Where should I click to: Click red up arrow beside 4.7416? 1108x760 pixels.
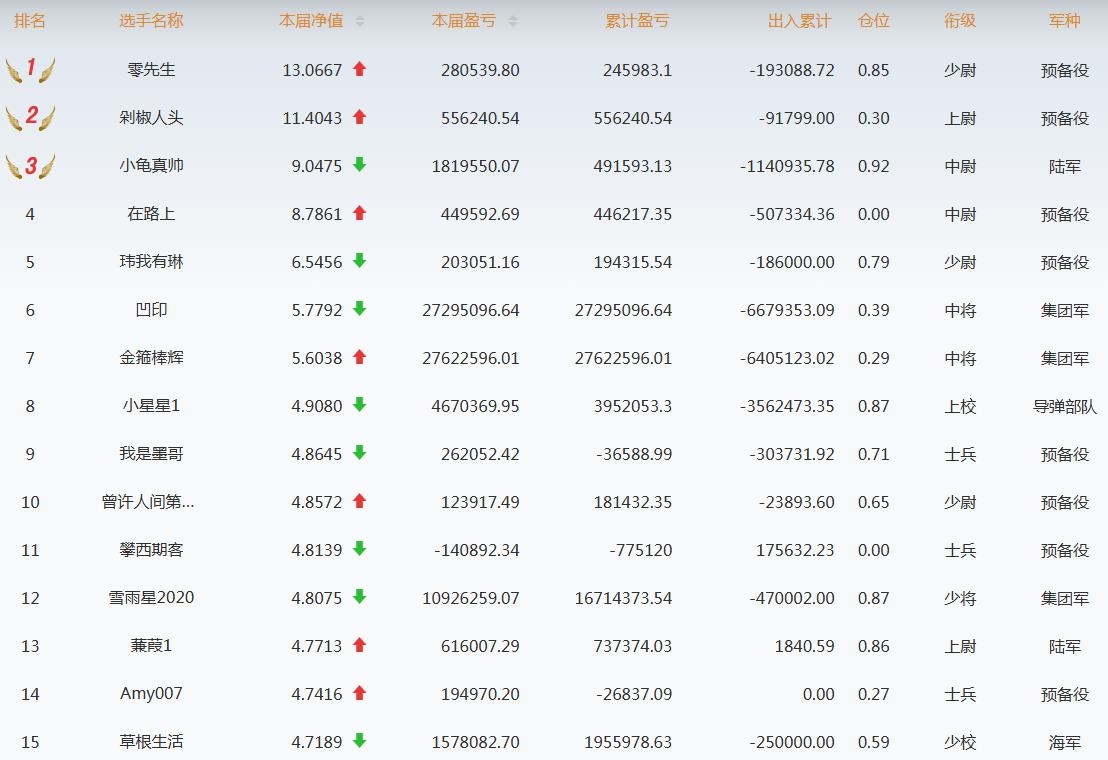(x=360, y=693)
